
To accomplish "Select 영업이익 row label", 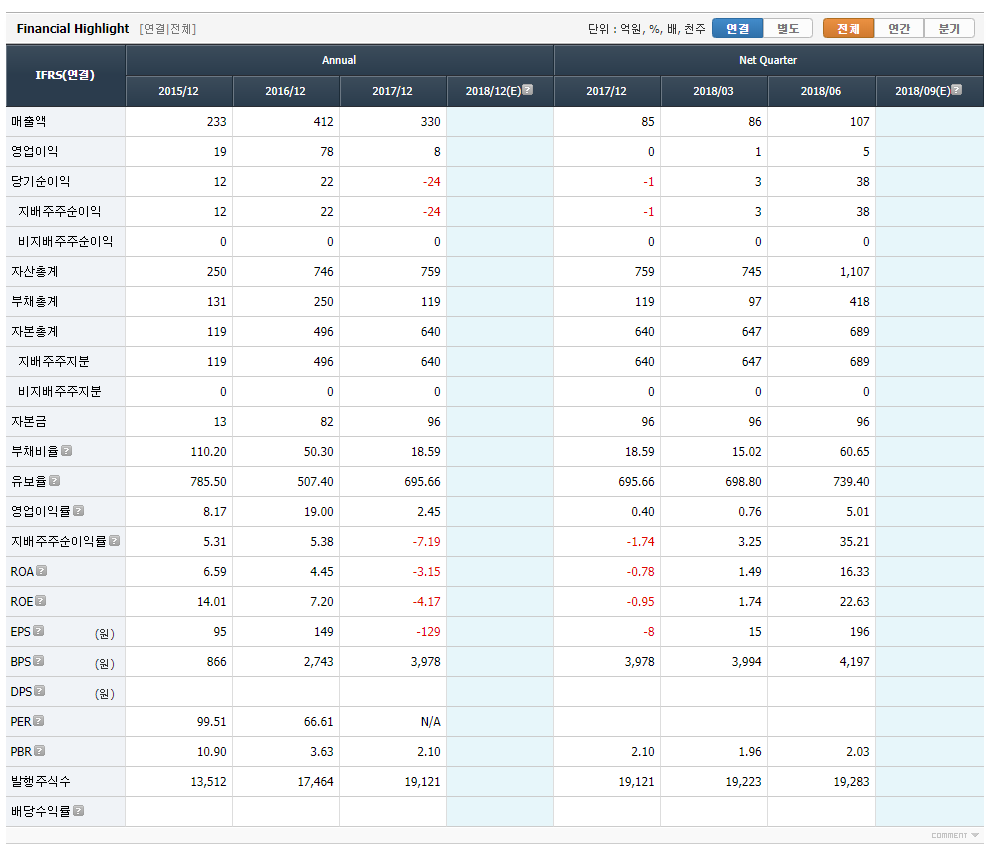I will (x=35, y=151).
